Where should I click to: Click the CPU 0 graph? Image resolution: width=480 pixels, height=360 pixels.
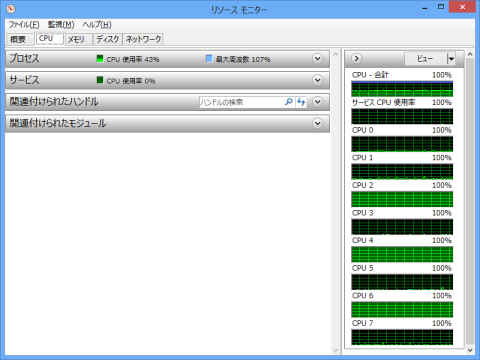coord(402,144)
